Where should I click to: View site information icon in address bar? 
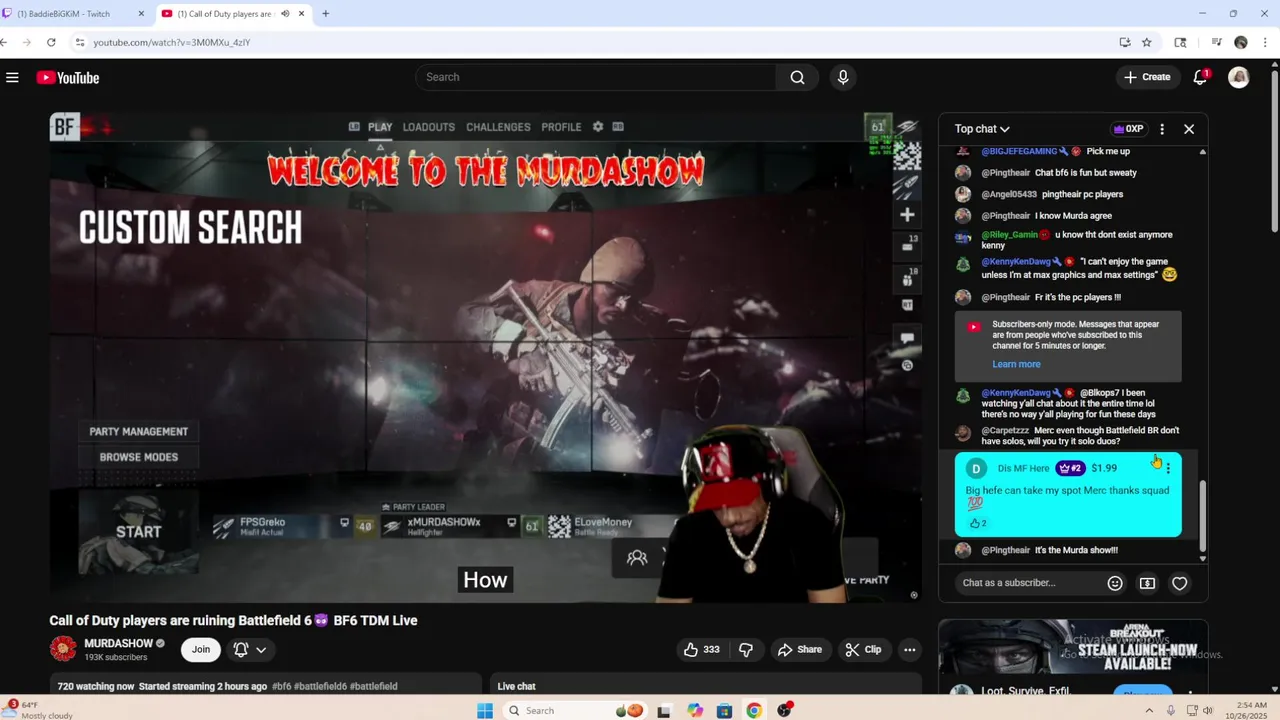click(x=79, y=42)
